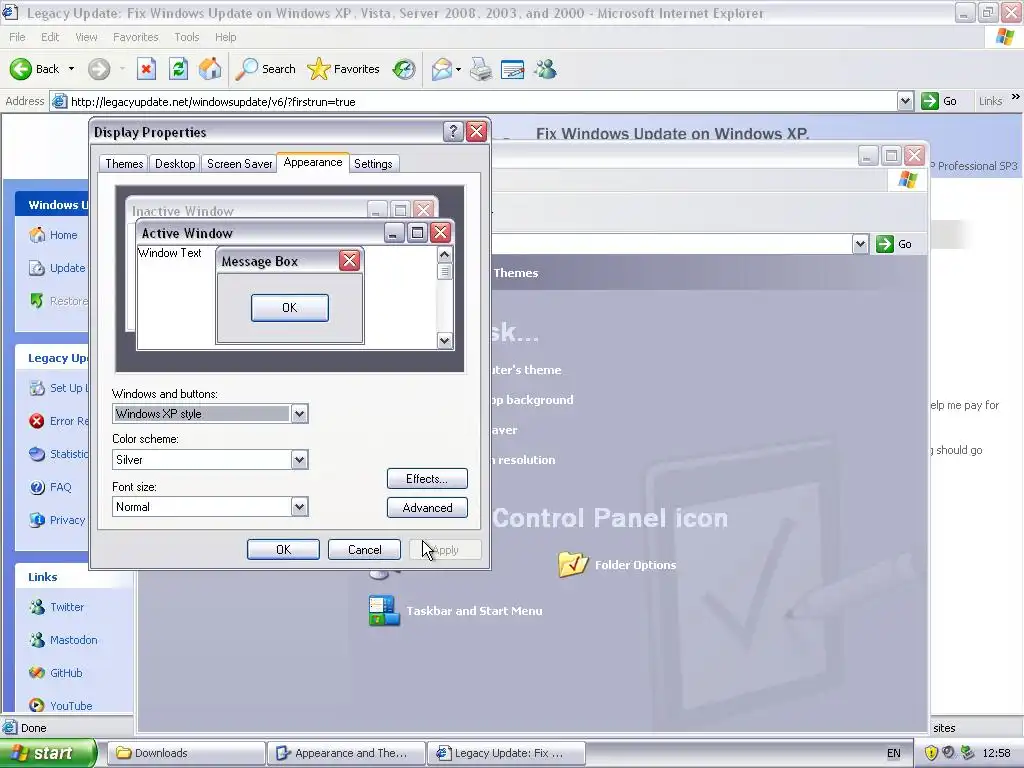Click the Help question mark in Display Properties

point(453,132)
